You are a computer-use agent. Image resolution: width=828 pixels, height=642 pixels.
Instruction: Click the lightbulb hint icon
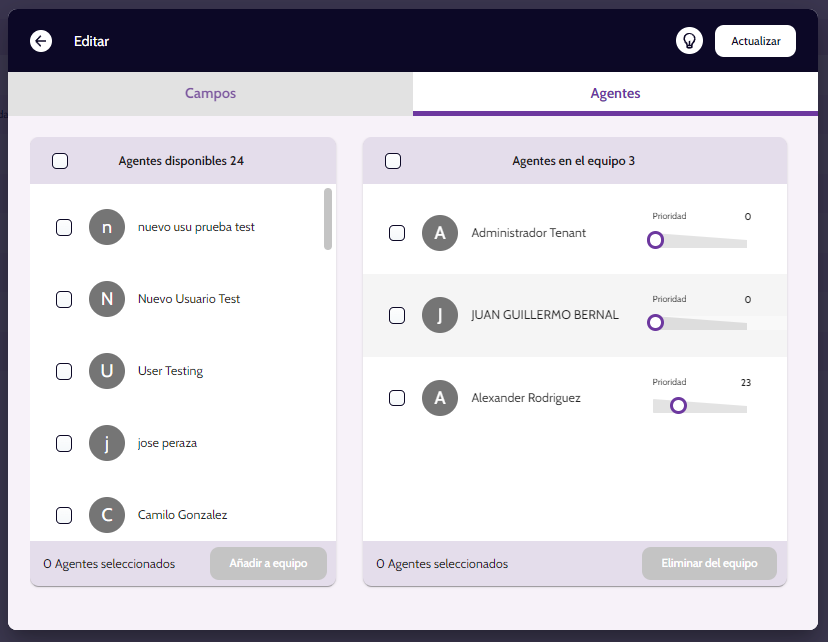(x=689, y=41)
